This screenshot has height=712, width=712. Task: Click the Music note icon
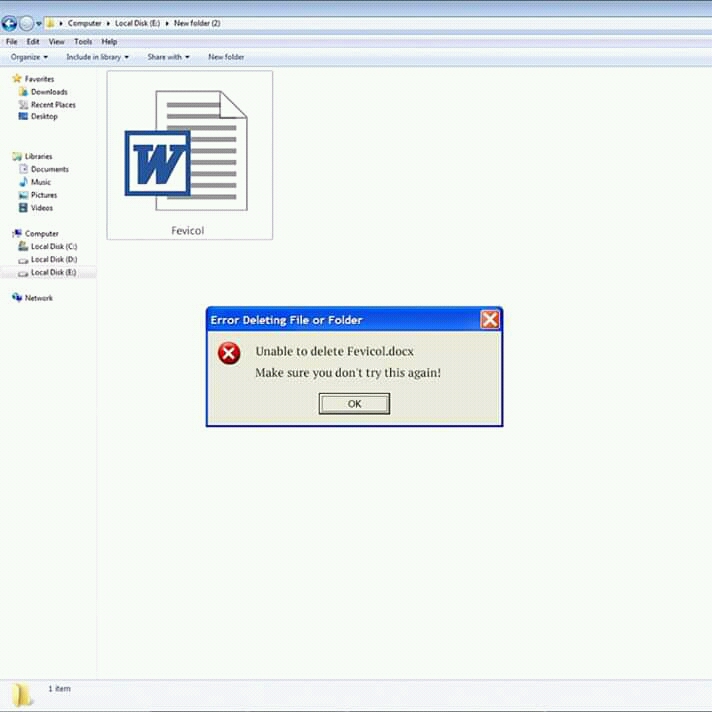pyautogui.click(x=23, y=182)
